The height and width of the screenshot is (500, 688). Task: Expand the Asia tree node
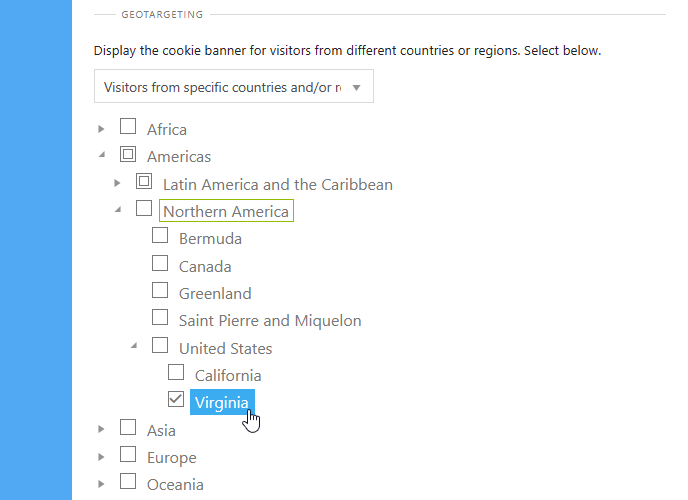[101, 429]
